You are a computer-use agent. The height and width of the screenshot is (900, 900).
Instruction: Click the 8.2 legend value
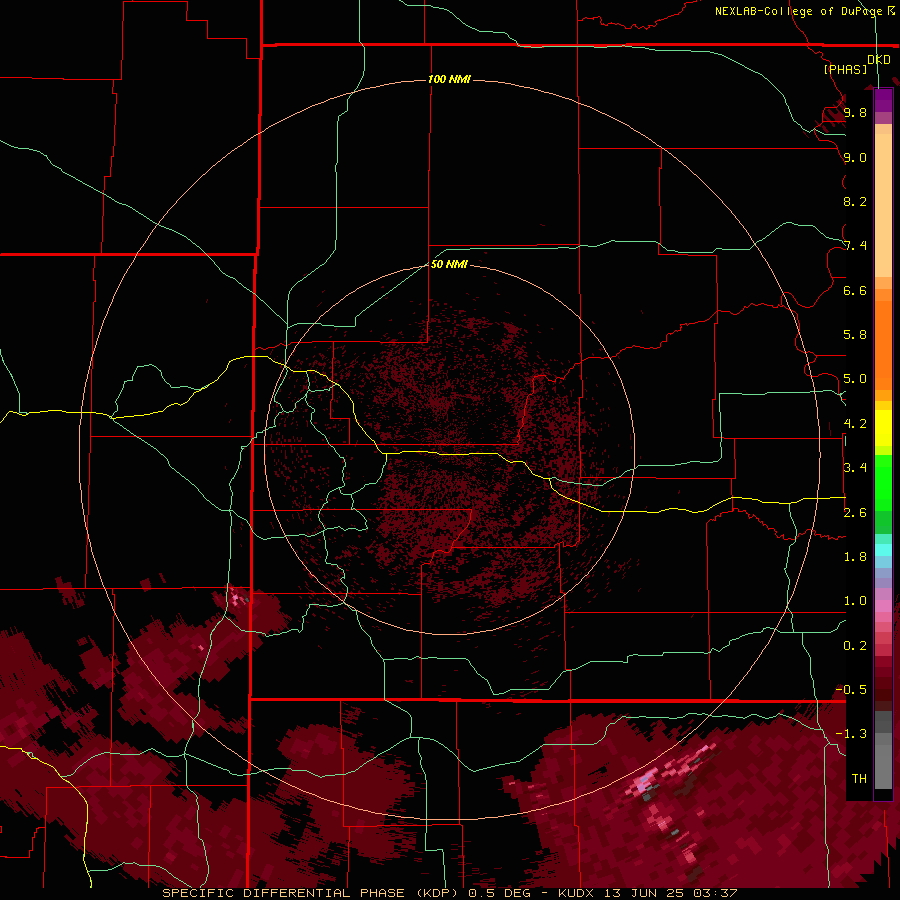pos(855,201)
